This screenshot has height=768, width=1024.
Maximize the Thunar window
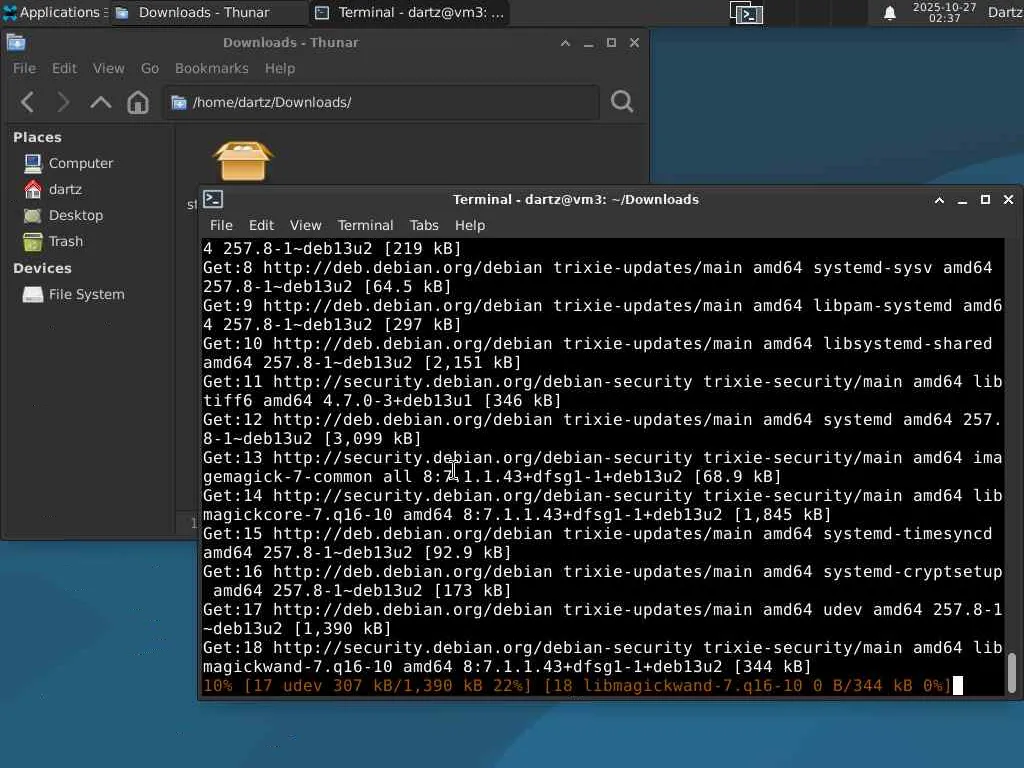[x=611, y=43]
